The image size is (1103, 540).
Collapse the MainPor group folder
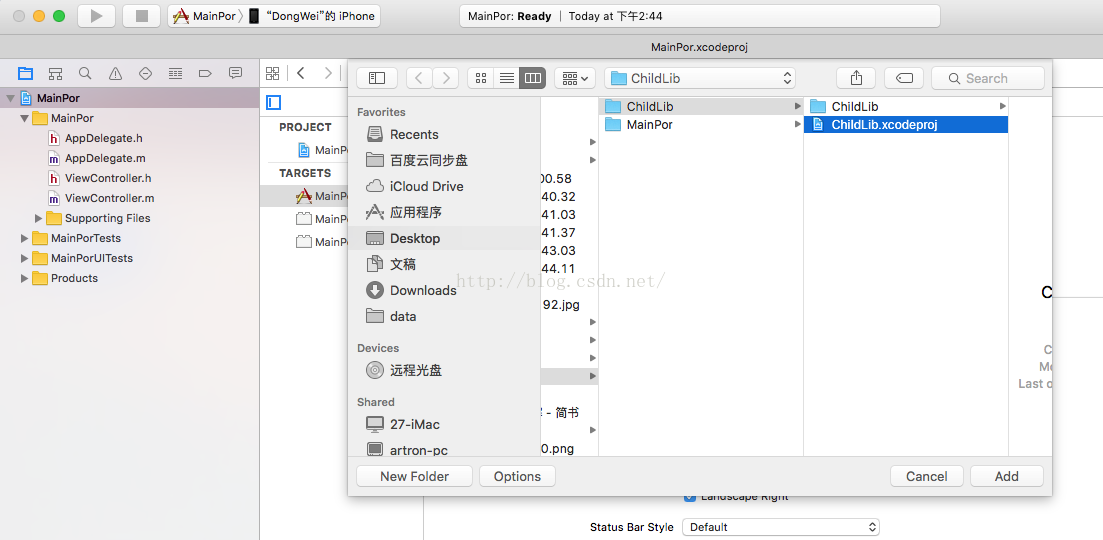(25, 118)
